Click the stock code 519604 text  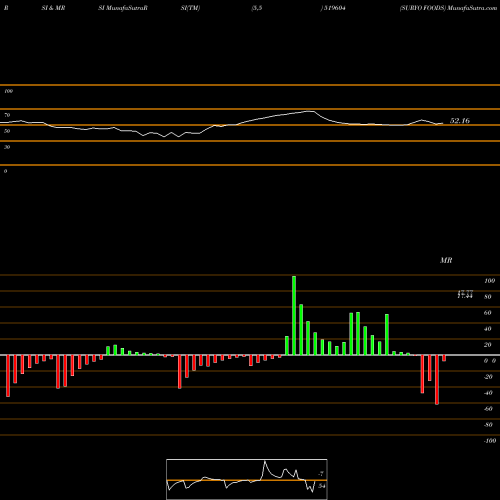point(334,8)
